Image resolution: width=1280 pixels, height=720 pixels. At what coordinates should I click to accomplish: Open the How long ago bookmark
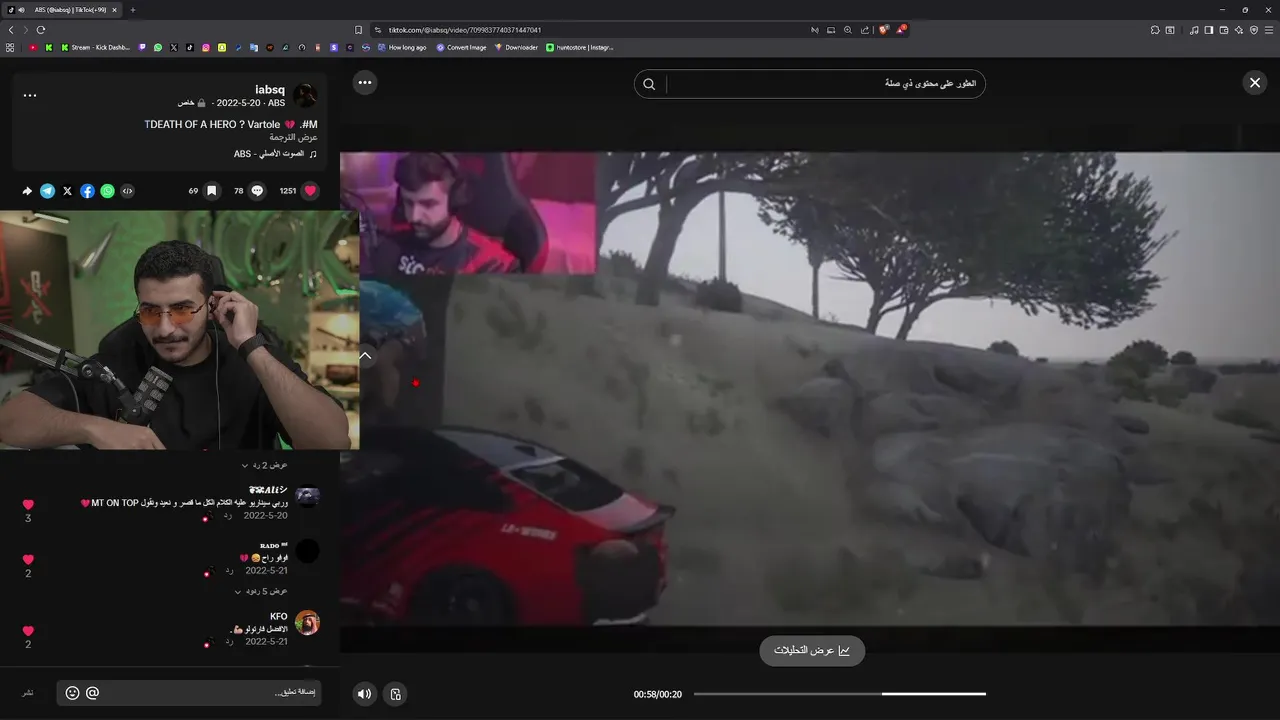[401, 47]
